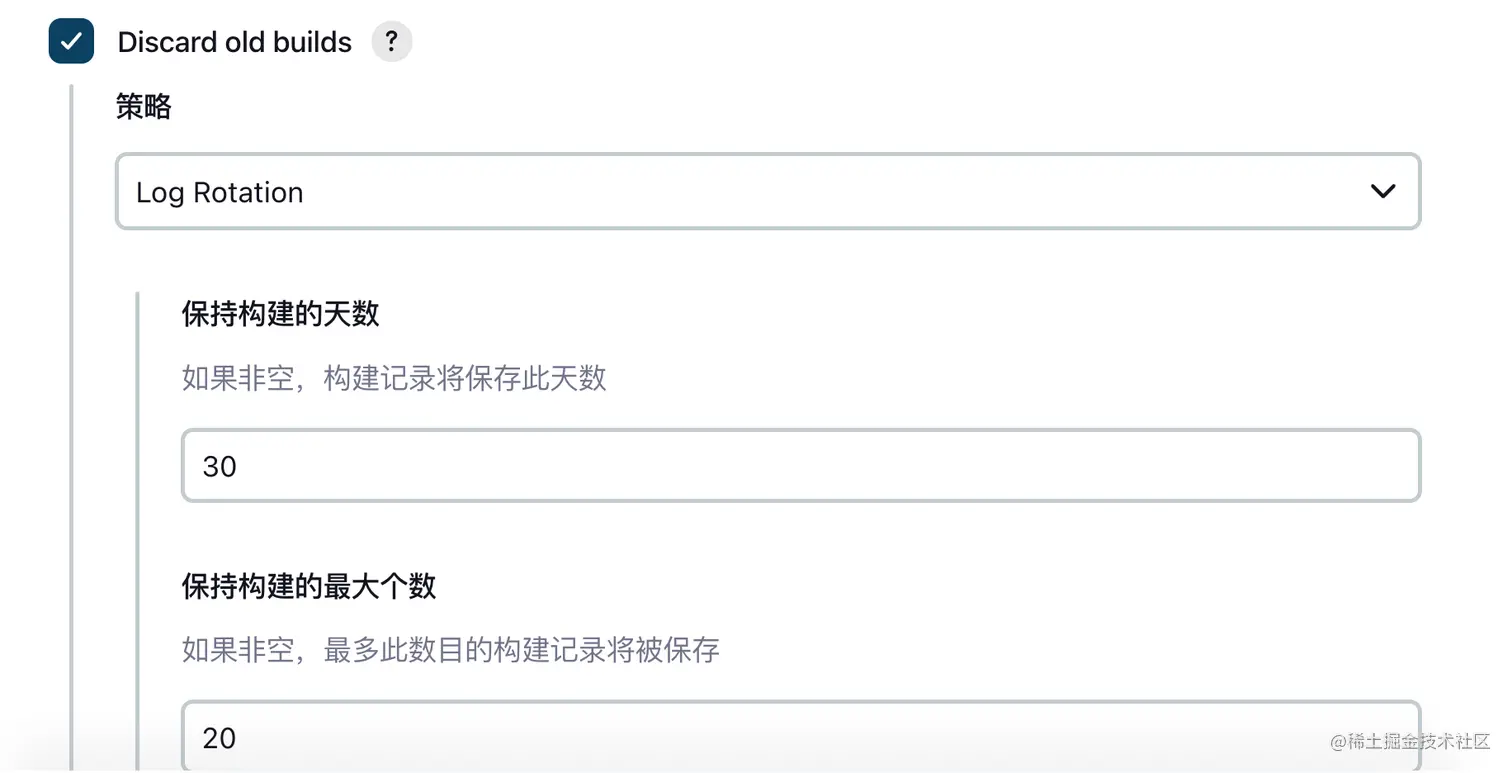Focus the 保持构建的最大个数 input field
The width and height of the screenshot is (1512, 773).
(800, 738)
